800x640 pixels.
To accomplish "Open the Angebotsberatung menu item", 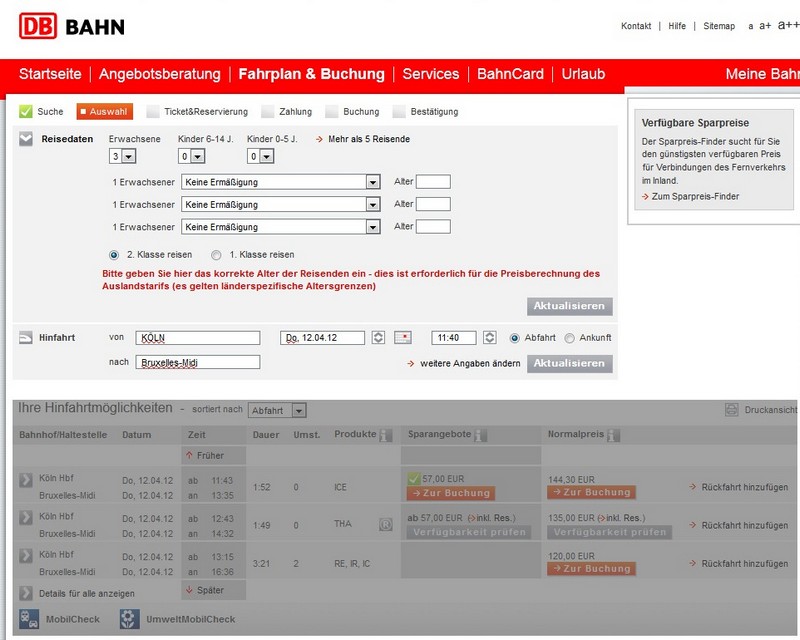I will [160, 74].
